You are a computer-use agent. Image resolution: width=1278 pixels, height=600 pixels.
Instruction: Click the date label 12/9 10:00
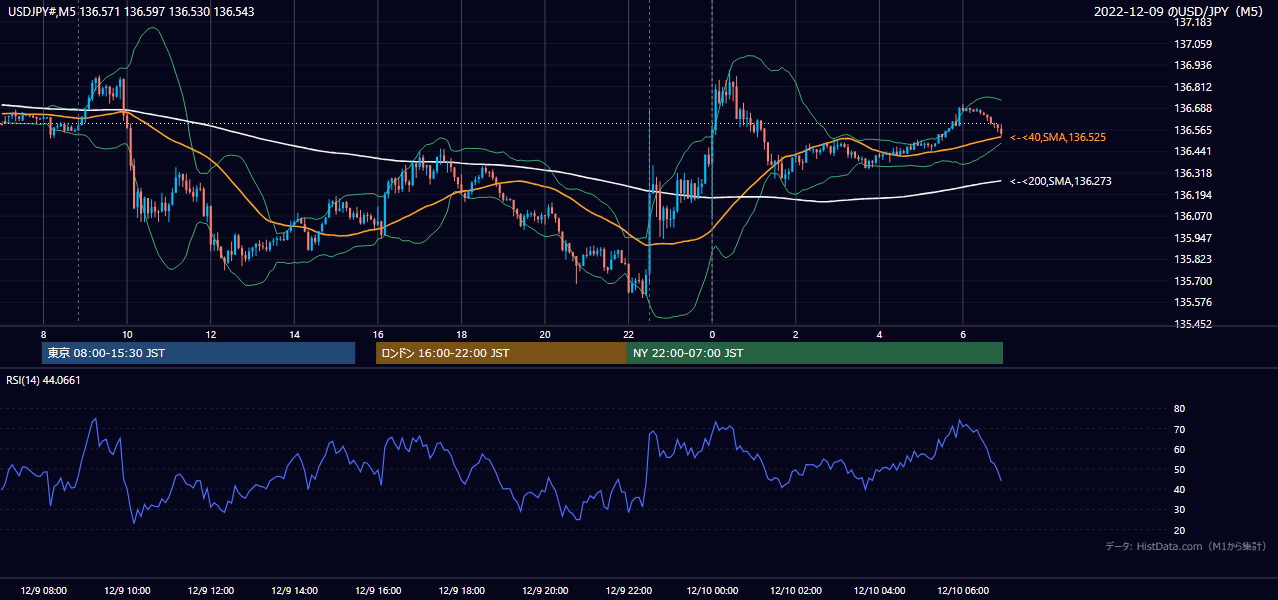pyautogui.click(x=127, y=591)
